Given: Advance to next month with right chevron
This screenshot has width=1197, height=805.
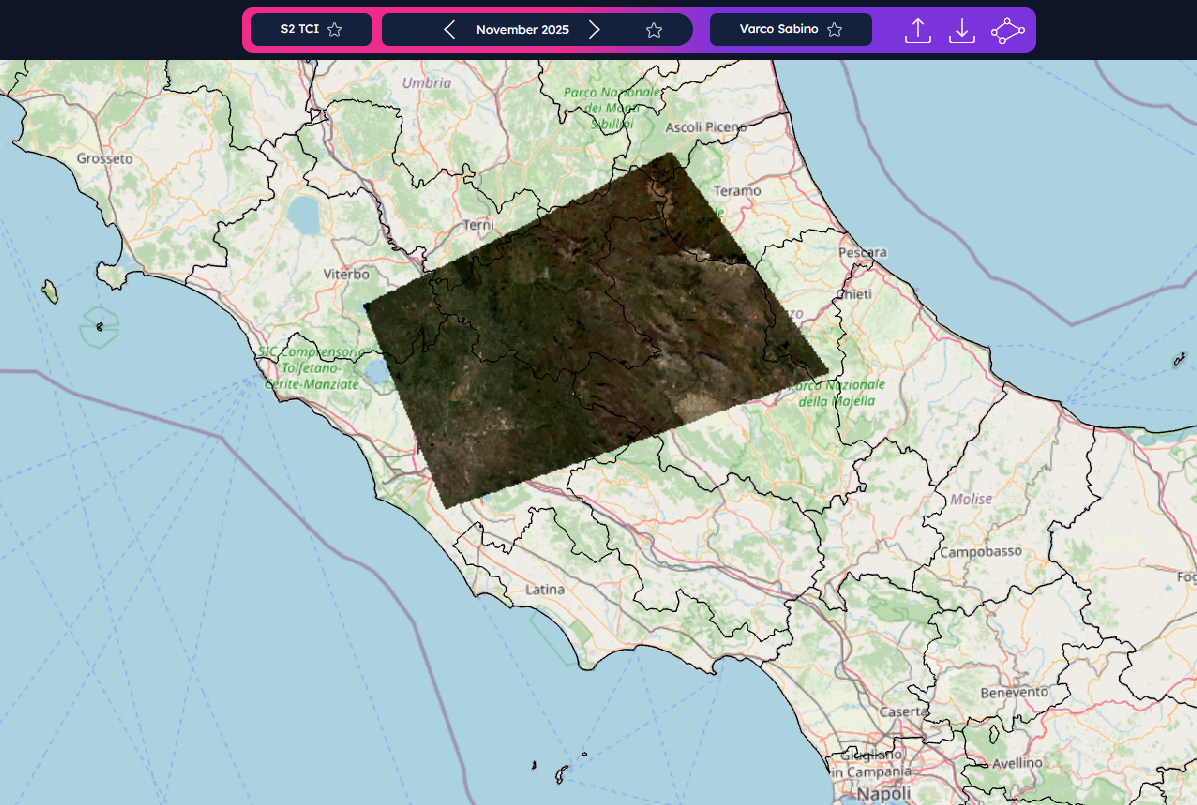Looking at the screenshot, I should click(x=594, y=30).
